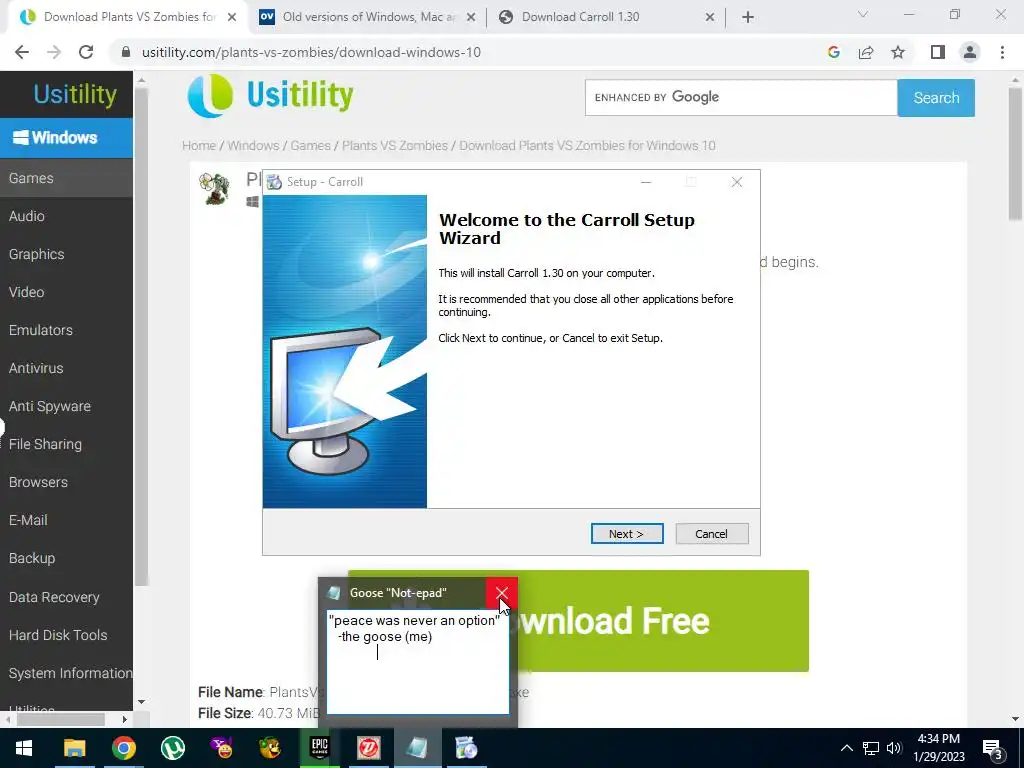The width and height of the screenshot is (1024, 768).
Task: Open System Information category in sidebar
Action: (66, 673)
